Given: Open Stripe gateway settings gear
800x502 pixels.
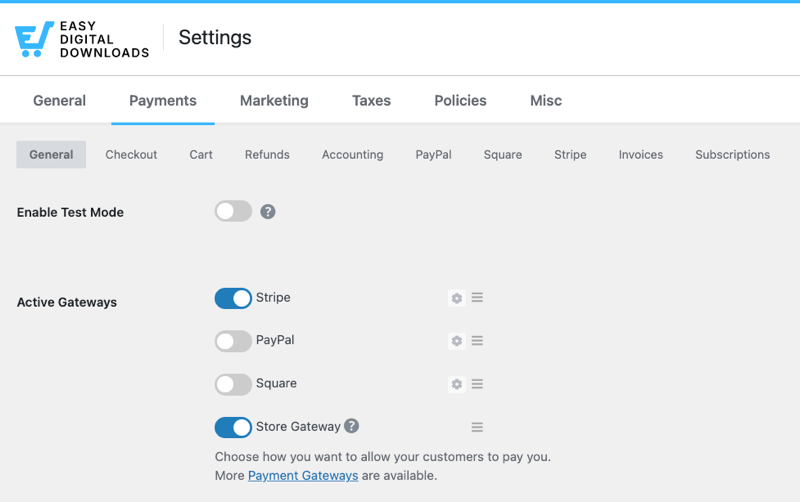Looking at the screenshot, I should (x=457, y=298).
